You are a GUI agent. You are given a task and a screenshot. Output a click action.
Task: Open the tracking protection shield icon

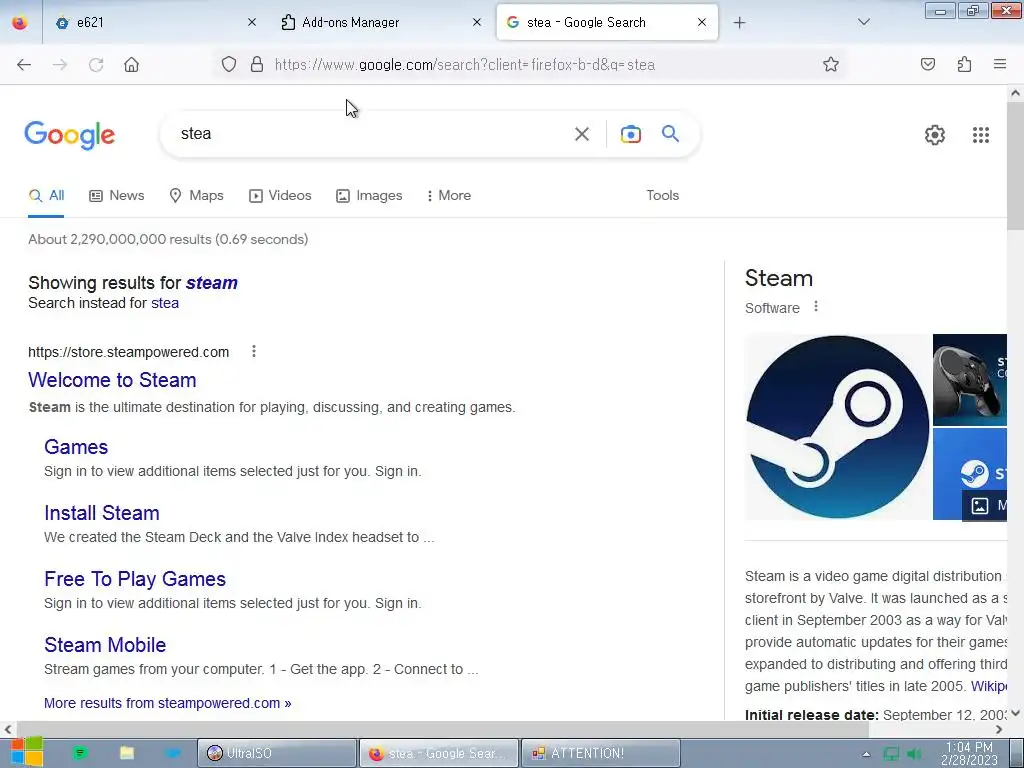229,65
